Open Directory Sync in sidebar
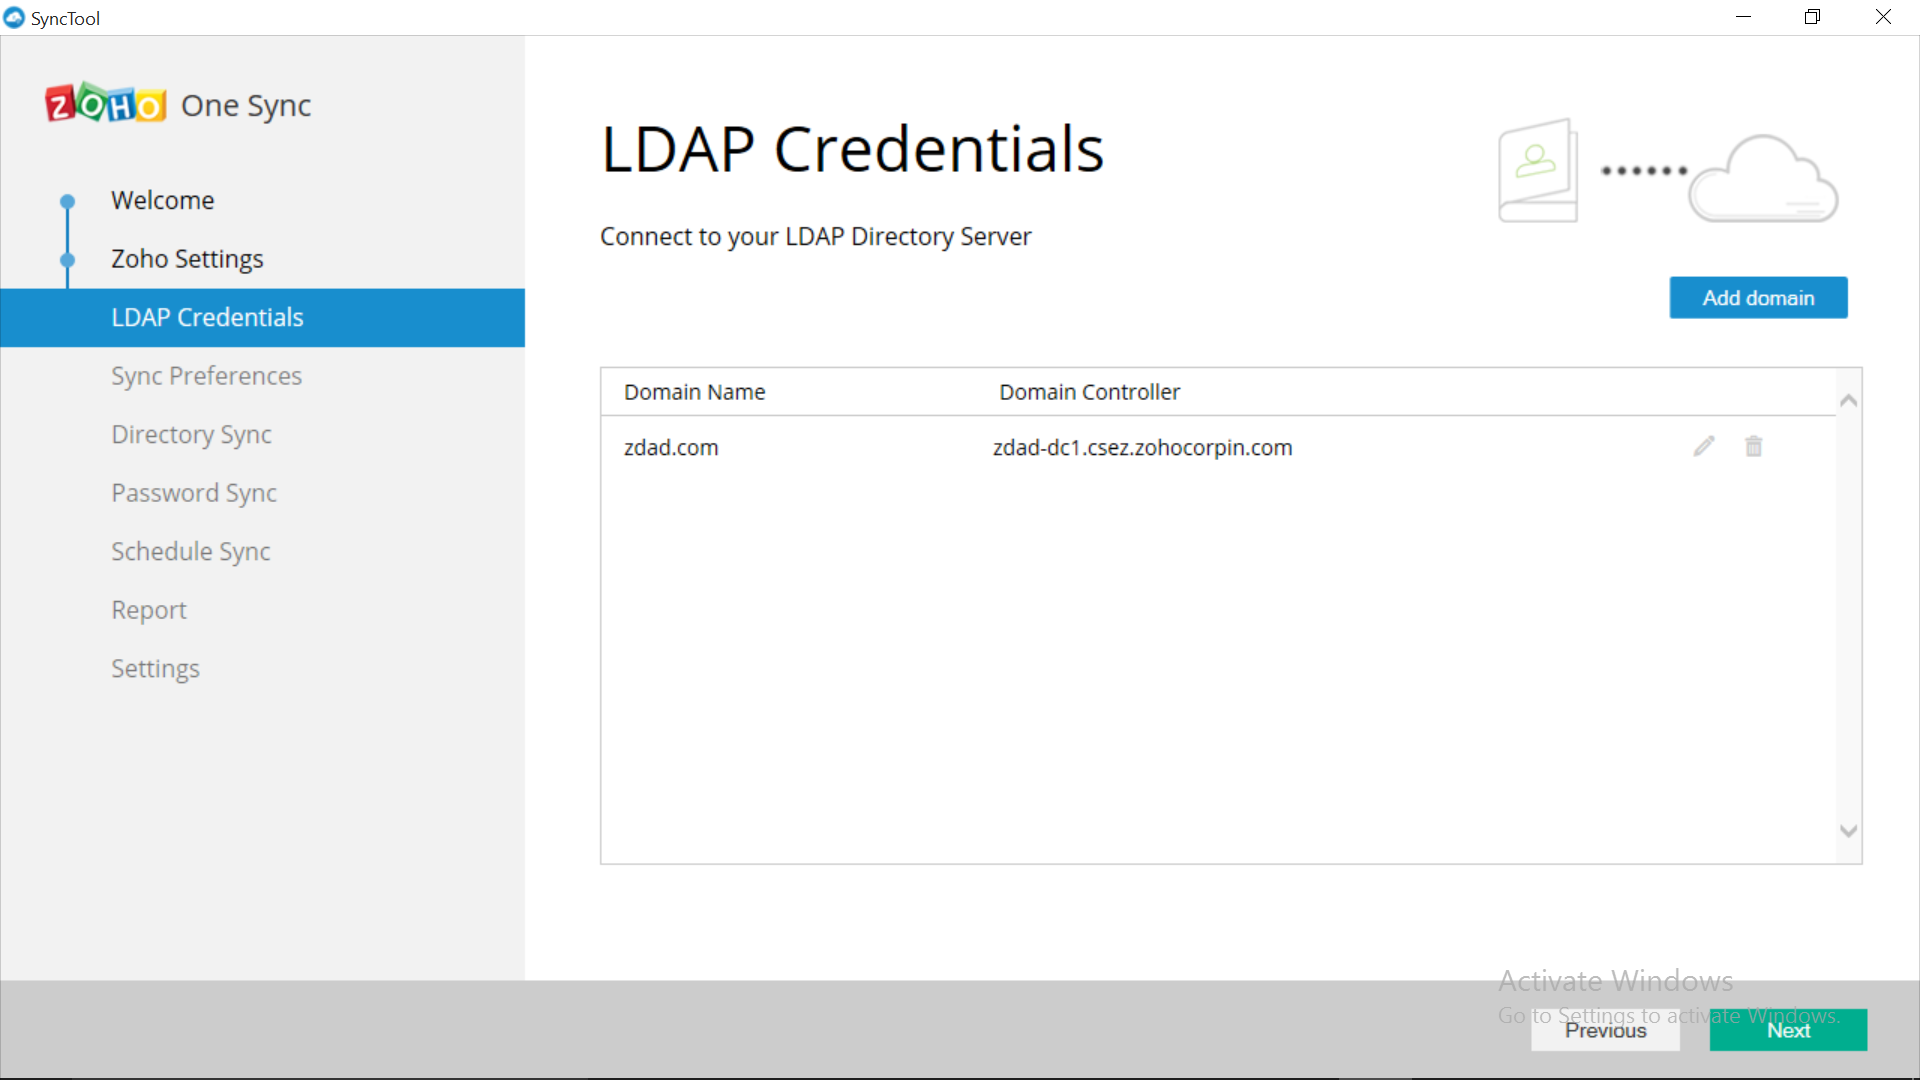 click(191, 435)
